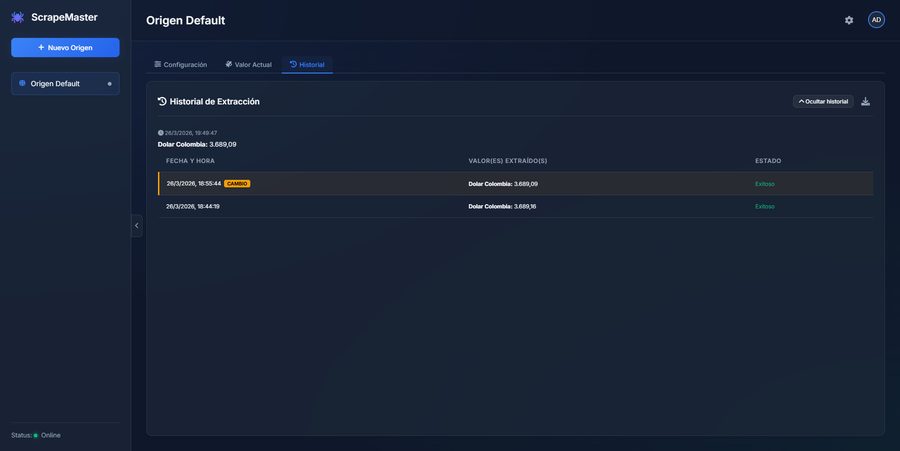The height and width of the screenshot is (451, 900).
Task: Collapse the sidebar using the chevron handle
Action: (x=137, y=226)
